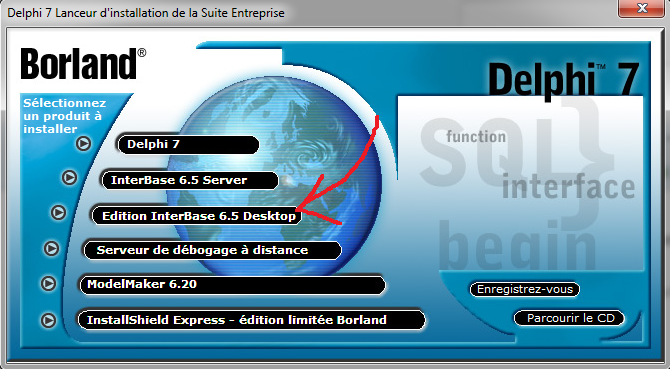Click the arrow icon beside ModelMaker 6.20
Image resolution: width=670 pixels, height=369 pixels.
48,284
